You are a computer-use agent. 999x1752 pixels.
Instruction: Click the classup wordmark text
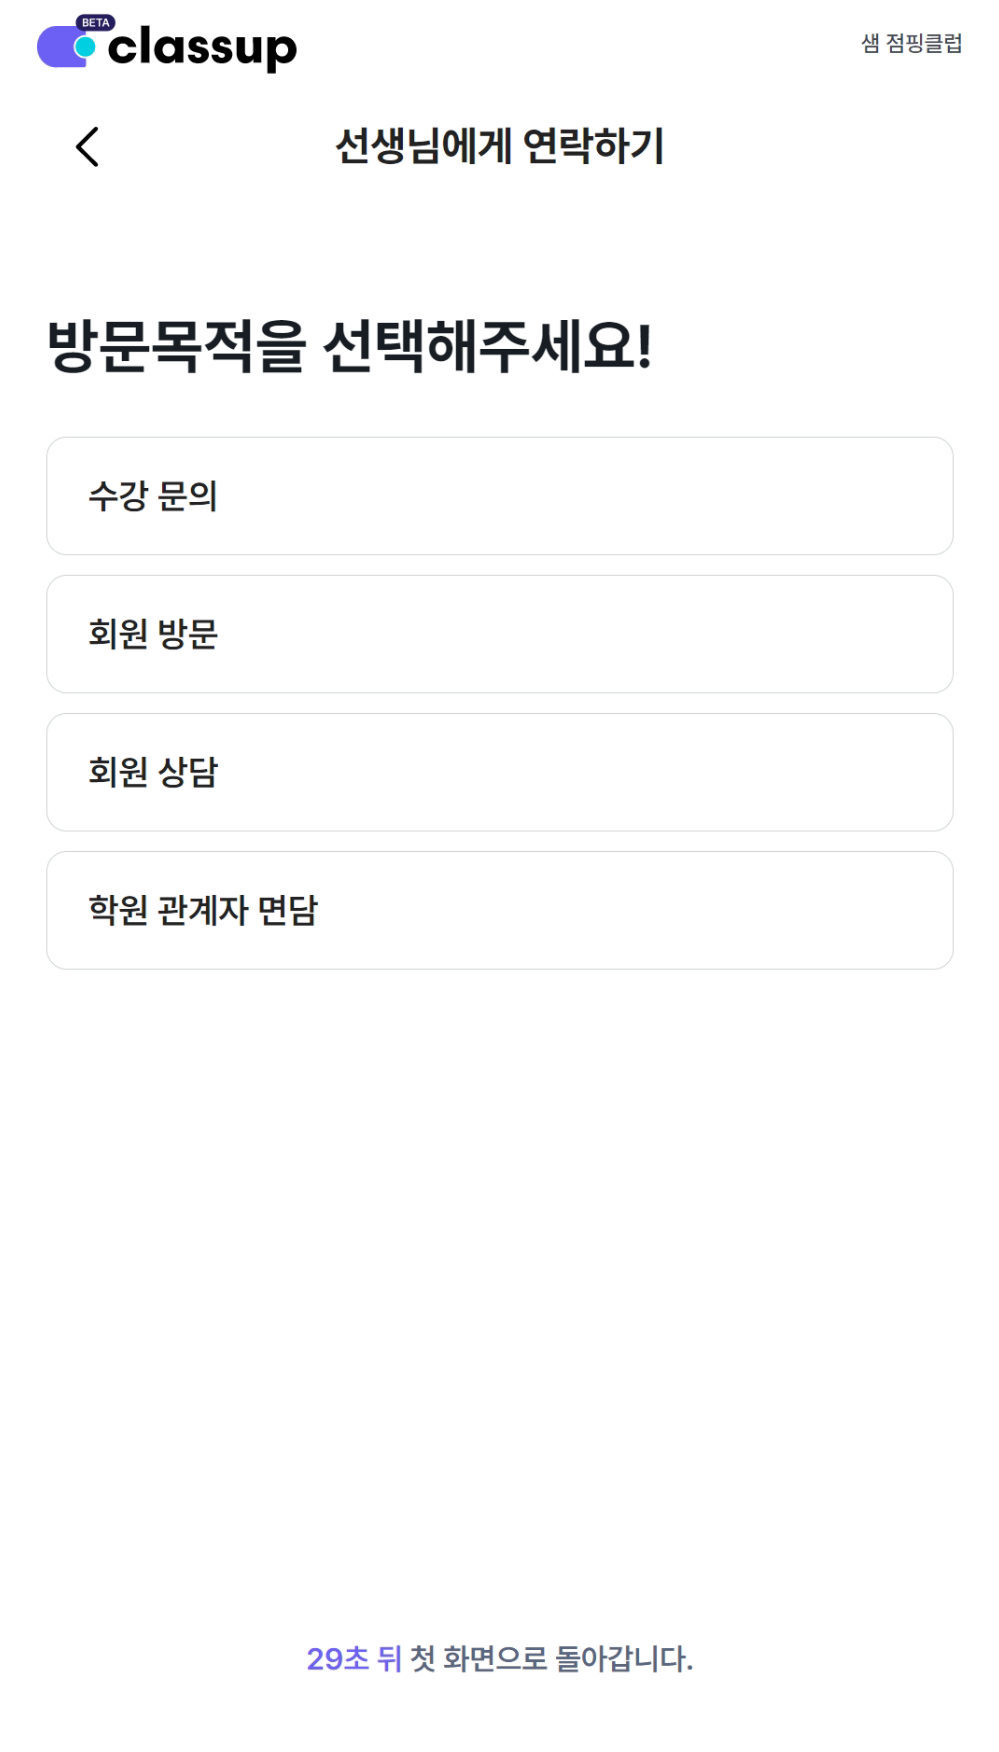point(202,48)
